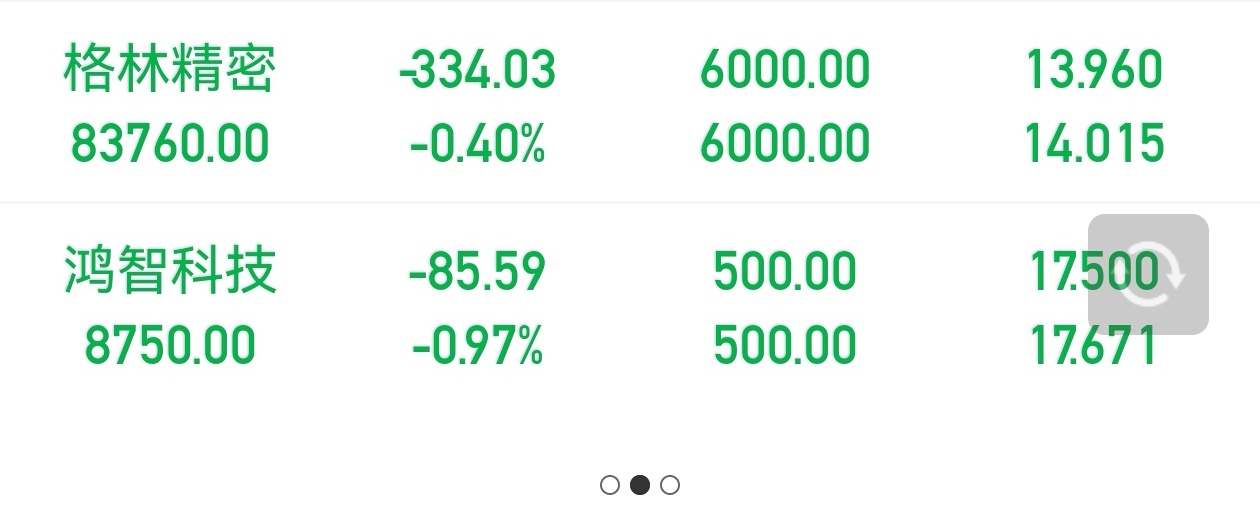Tap the 17.500 price for 鸿智科技
The height and width of the screenshot is (512, 1260).
[1094, 272]
